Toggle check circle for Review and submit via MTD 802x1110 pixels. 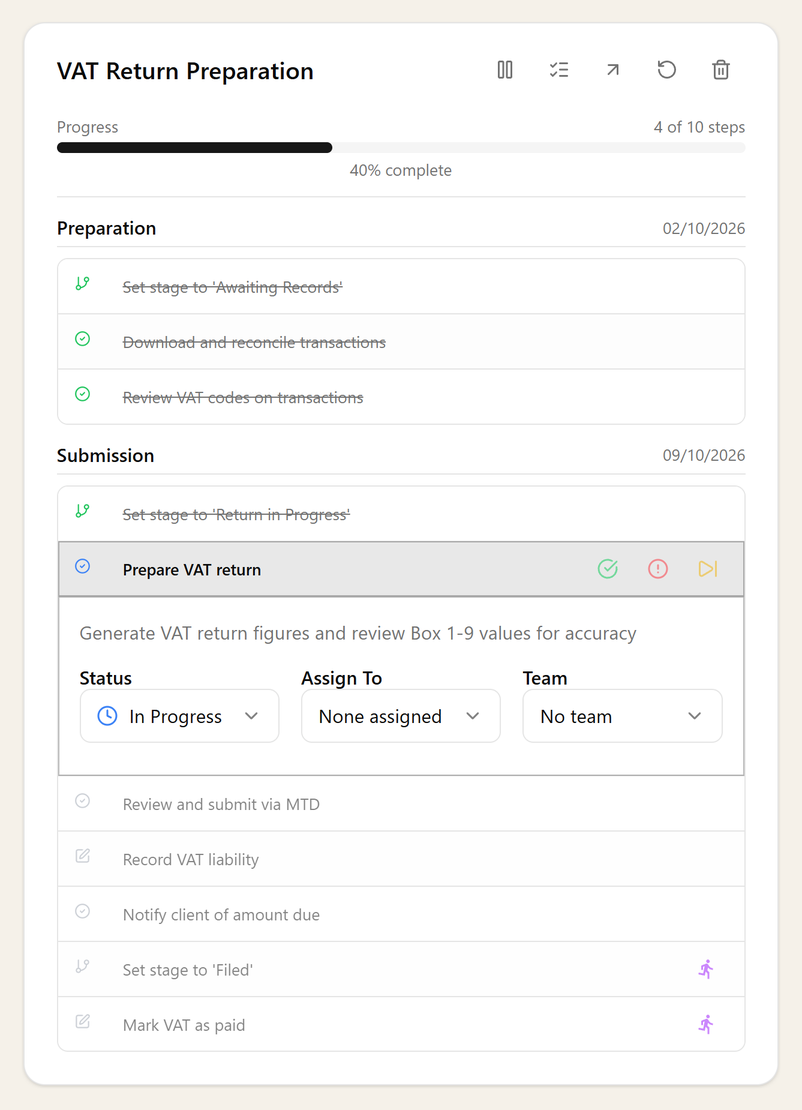click(x=83, y=800)
